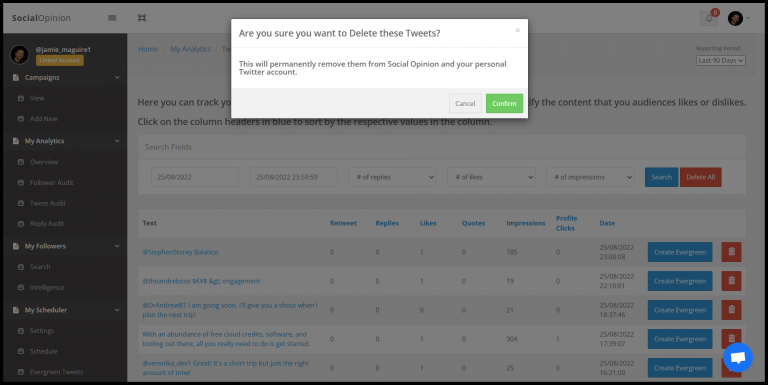
Task: Open the Overview analytics page
Action: pos(44,162)
